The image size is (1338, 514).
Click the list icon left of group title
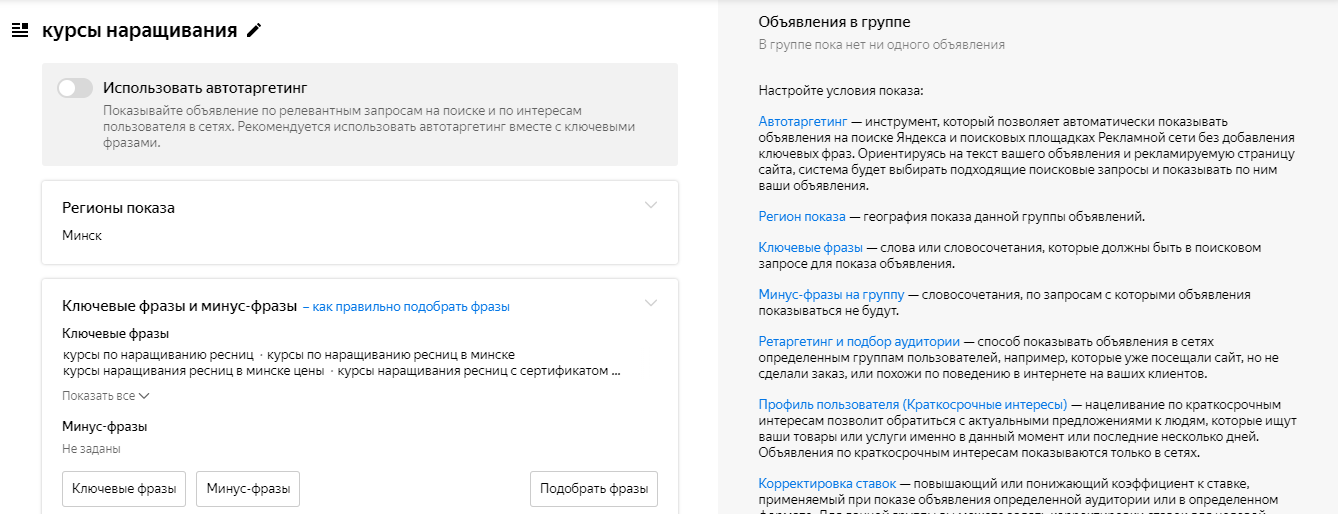(19, 30)
